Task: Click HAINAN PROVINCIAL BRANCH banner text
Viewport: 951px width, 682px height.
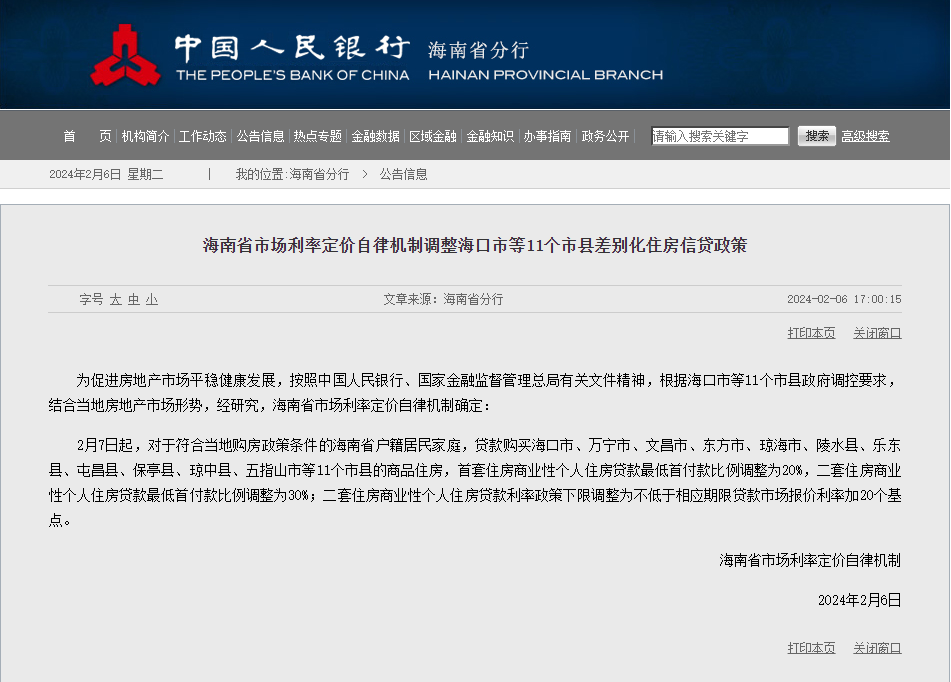Action: [x=545, y=75]
